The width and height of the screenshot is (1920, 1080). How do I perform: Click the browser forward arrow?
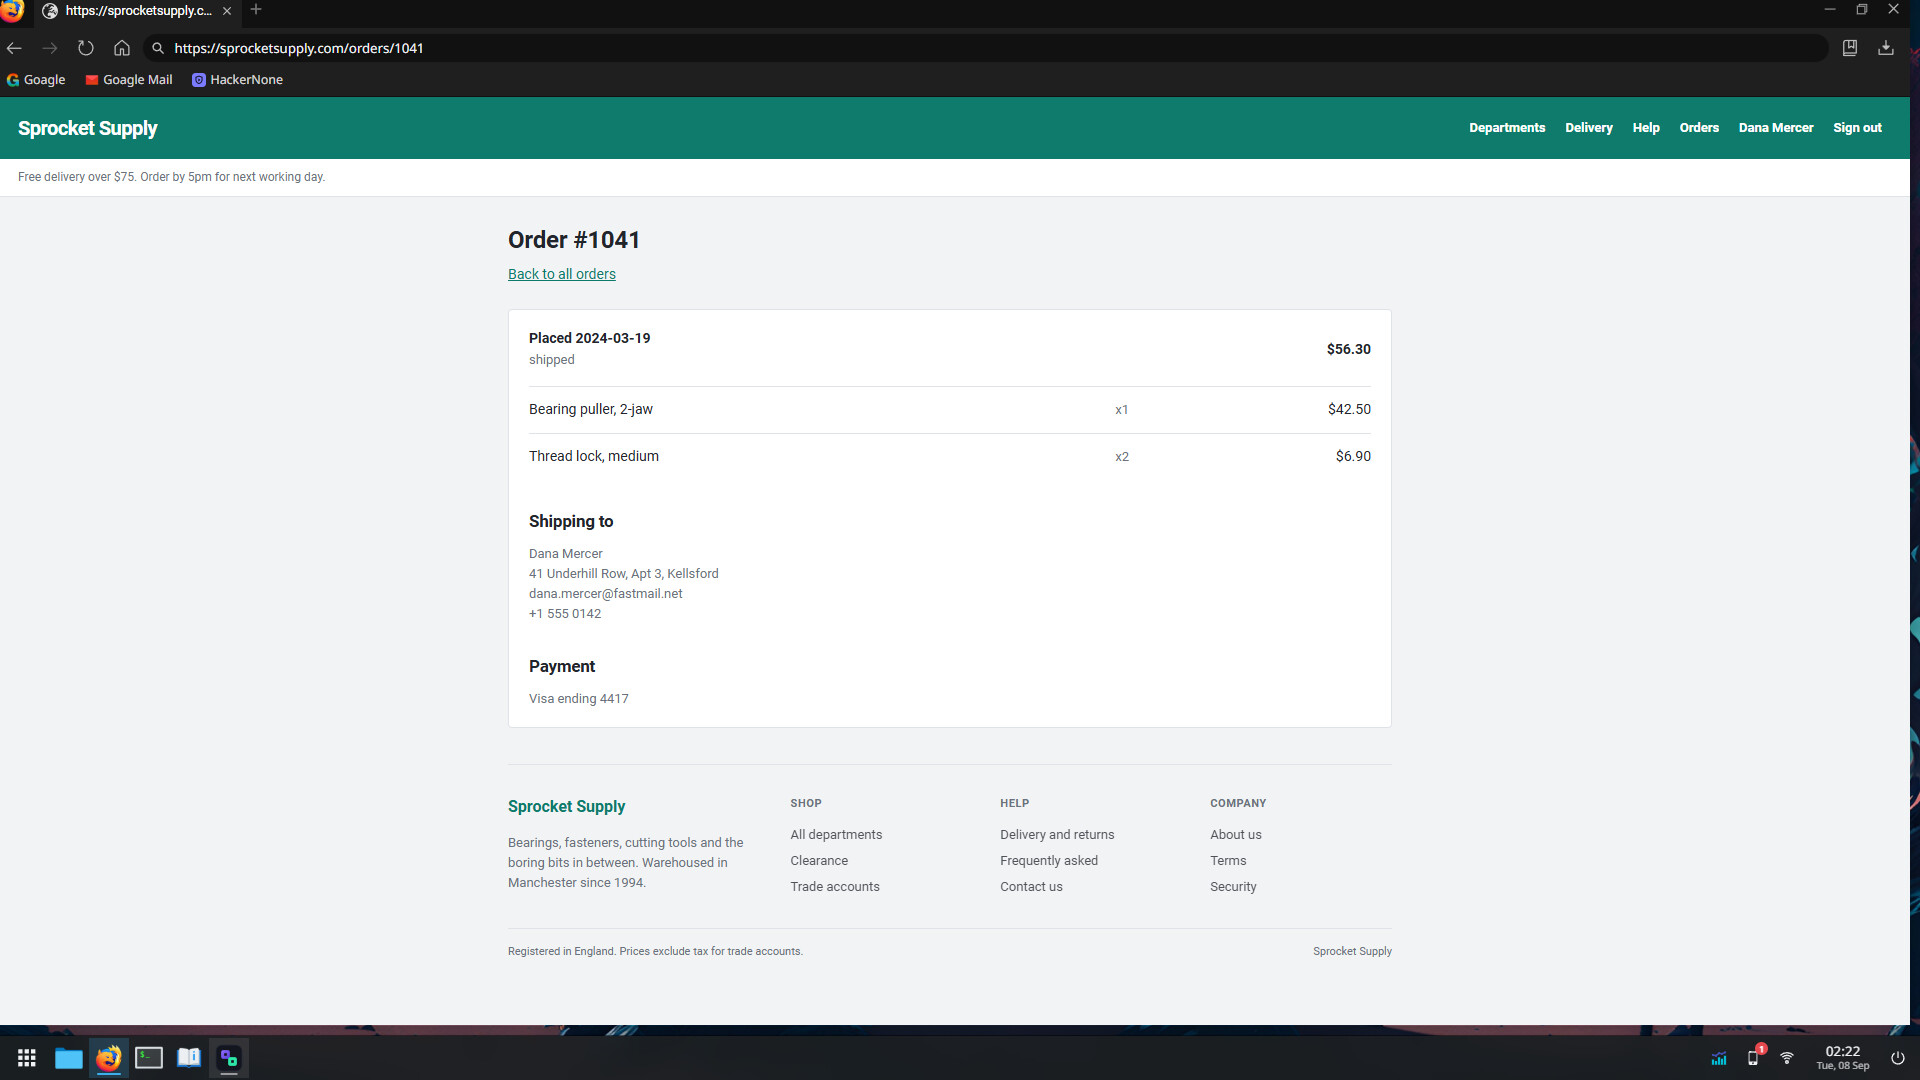(x=50, y=48)
